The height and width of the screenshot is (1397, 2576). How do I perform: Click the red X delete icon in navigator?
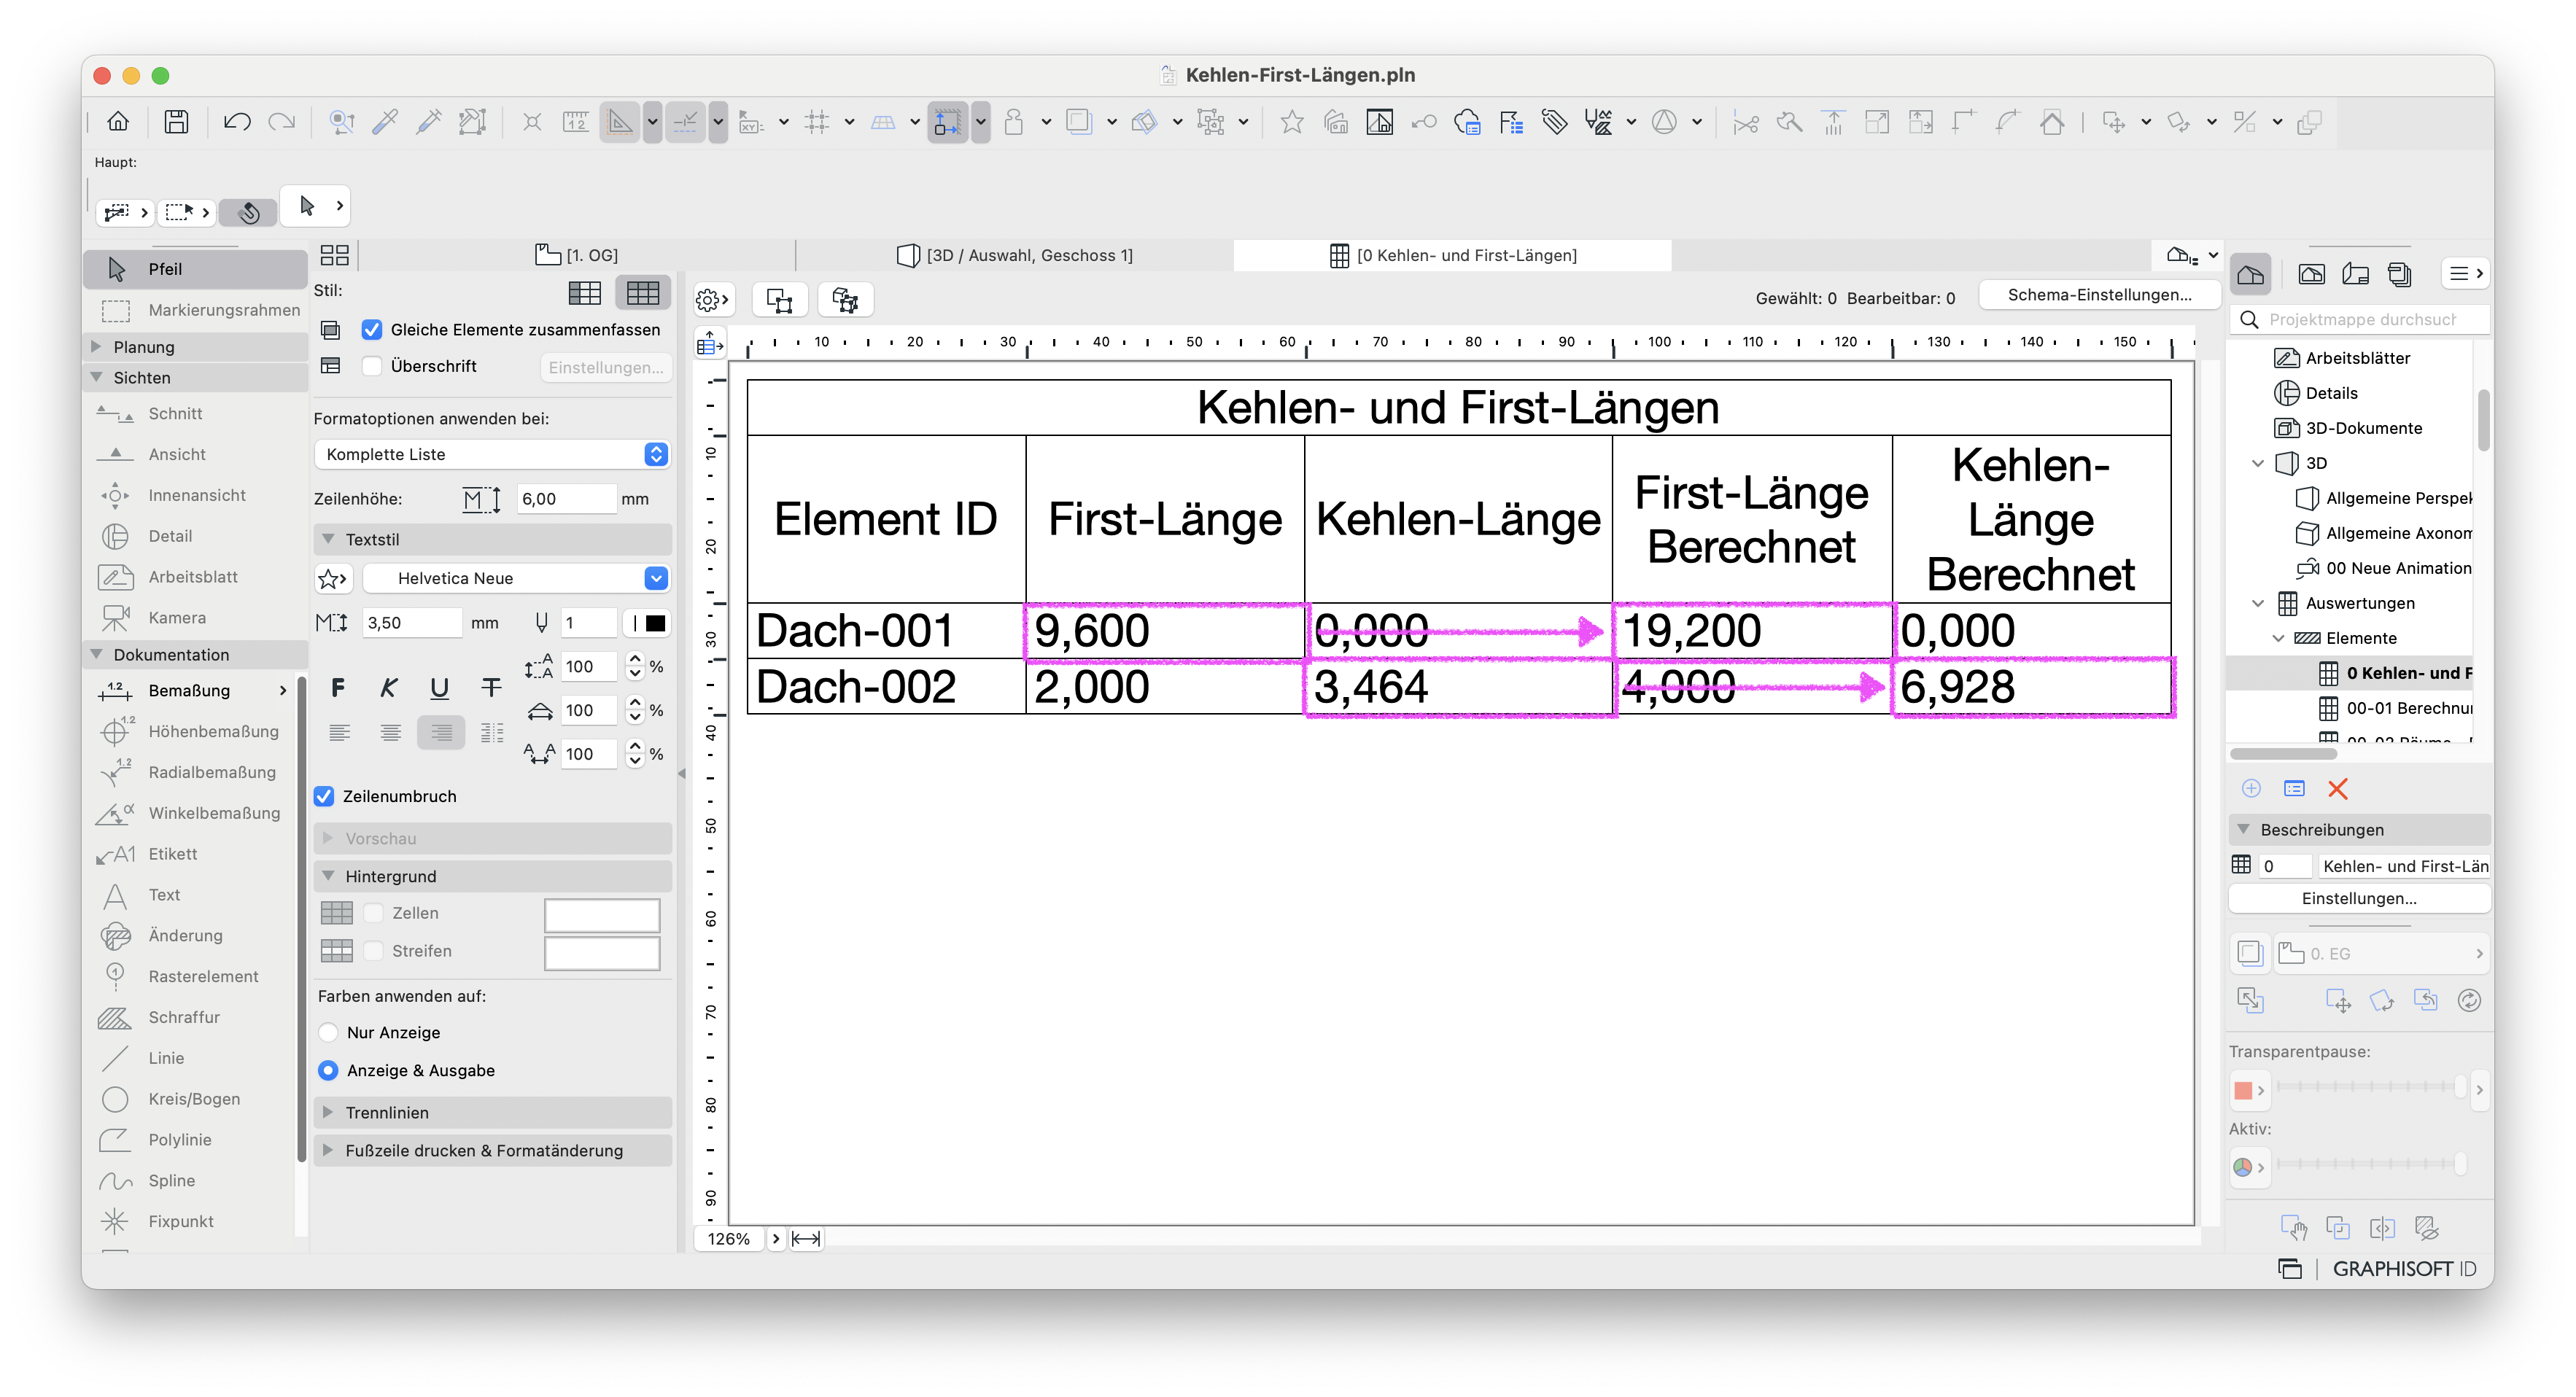click(x=2337, y=789)
